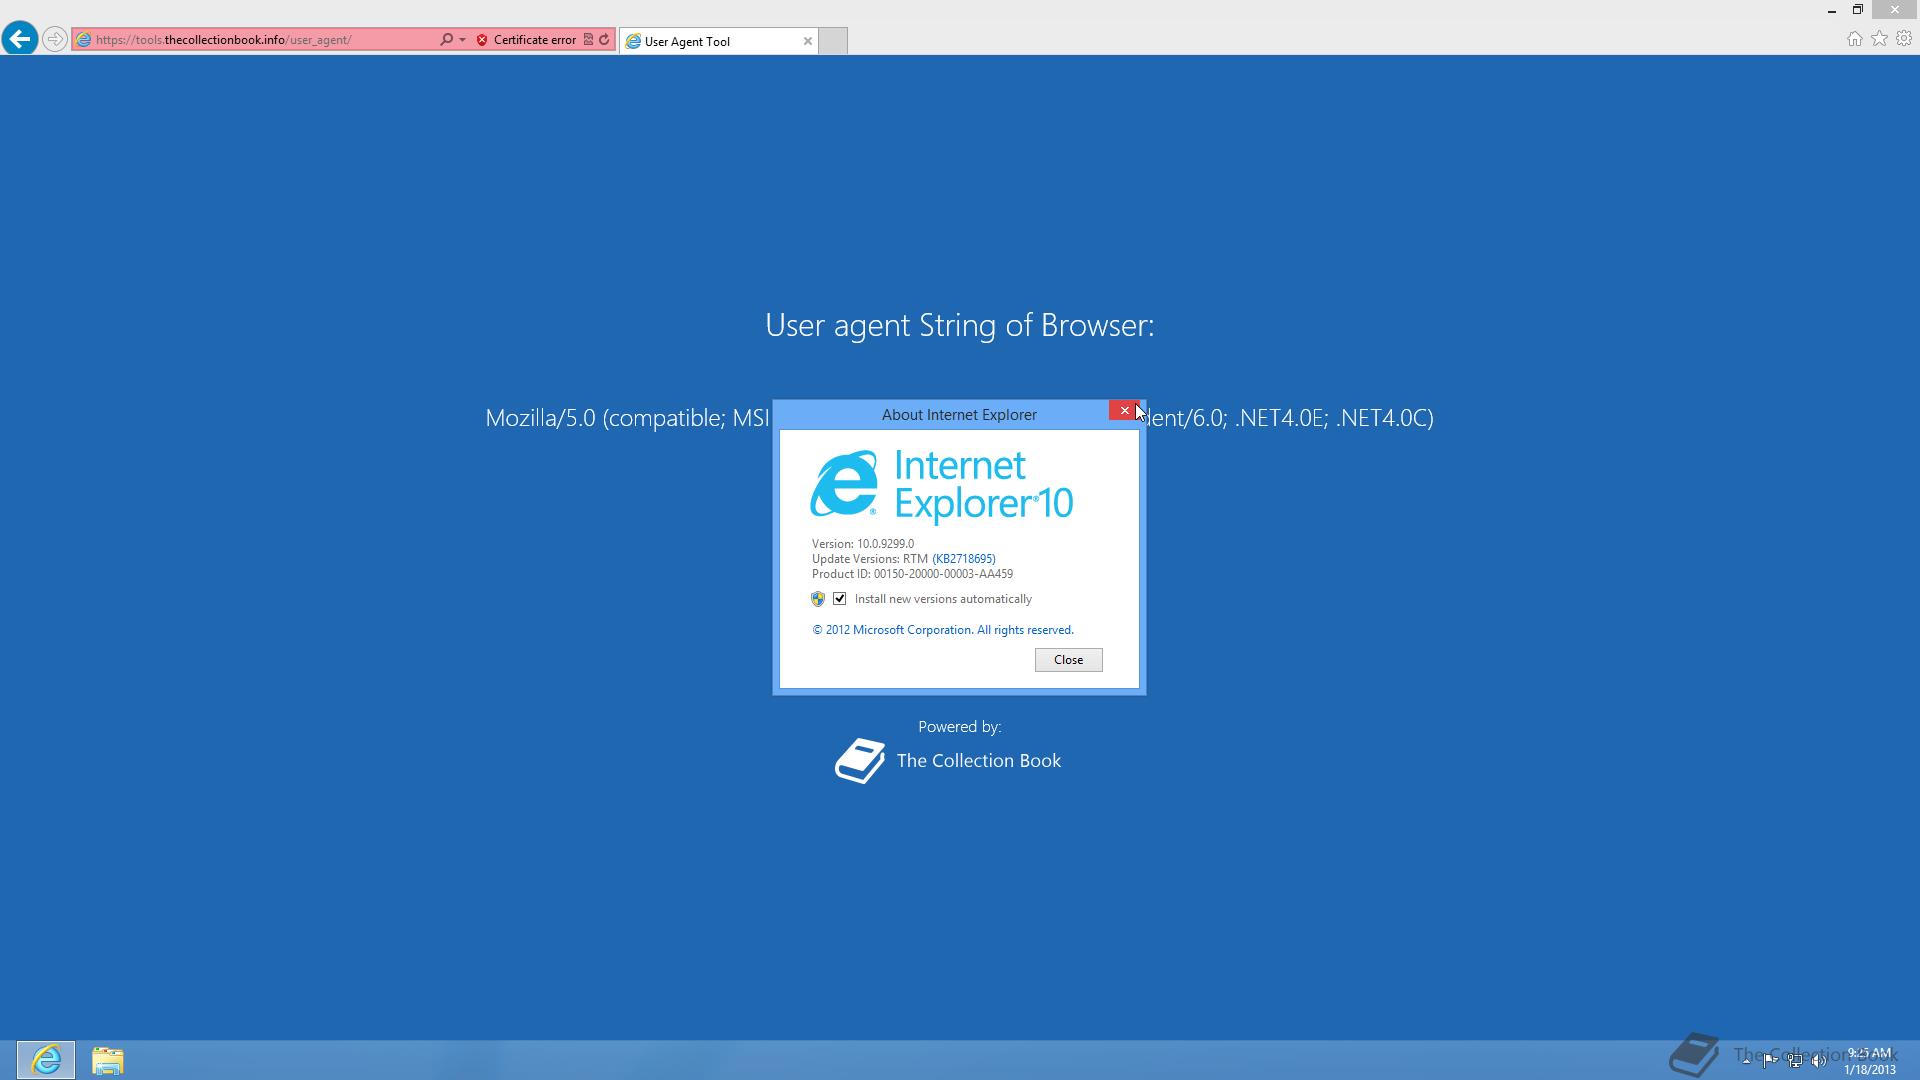Show hidden tray icons with the up arrow
Viewport: 1920px width, 1080px height.
point(1746,1060)
